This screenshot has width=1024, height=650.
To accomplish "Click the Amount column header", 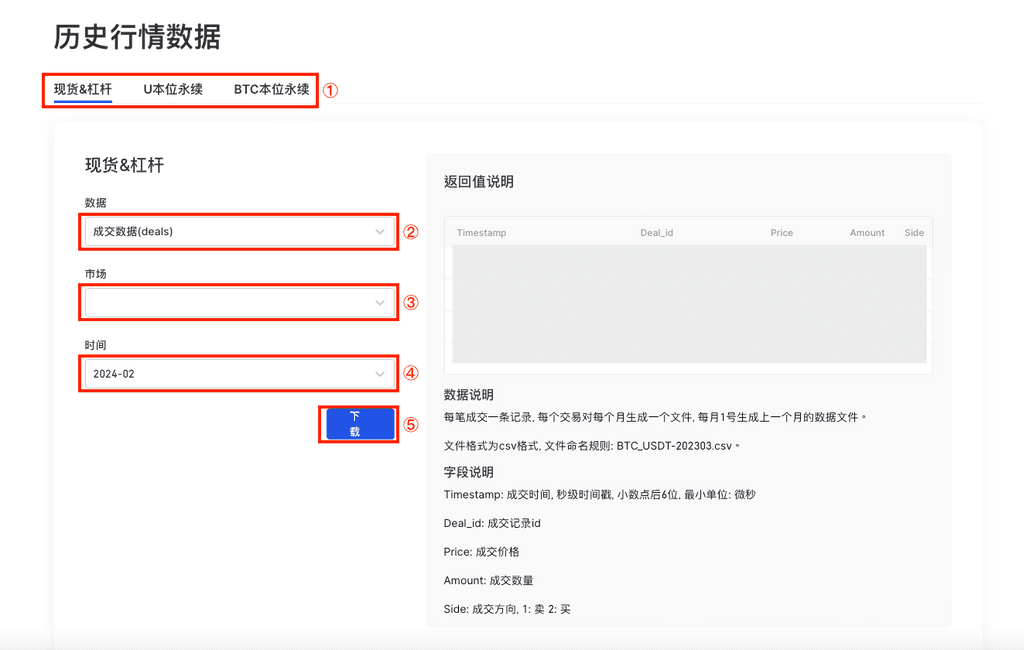I will [x=867, y=233].
